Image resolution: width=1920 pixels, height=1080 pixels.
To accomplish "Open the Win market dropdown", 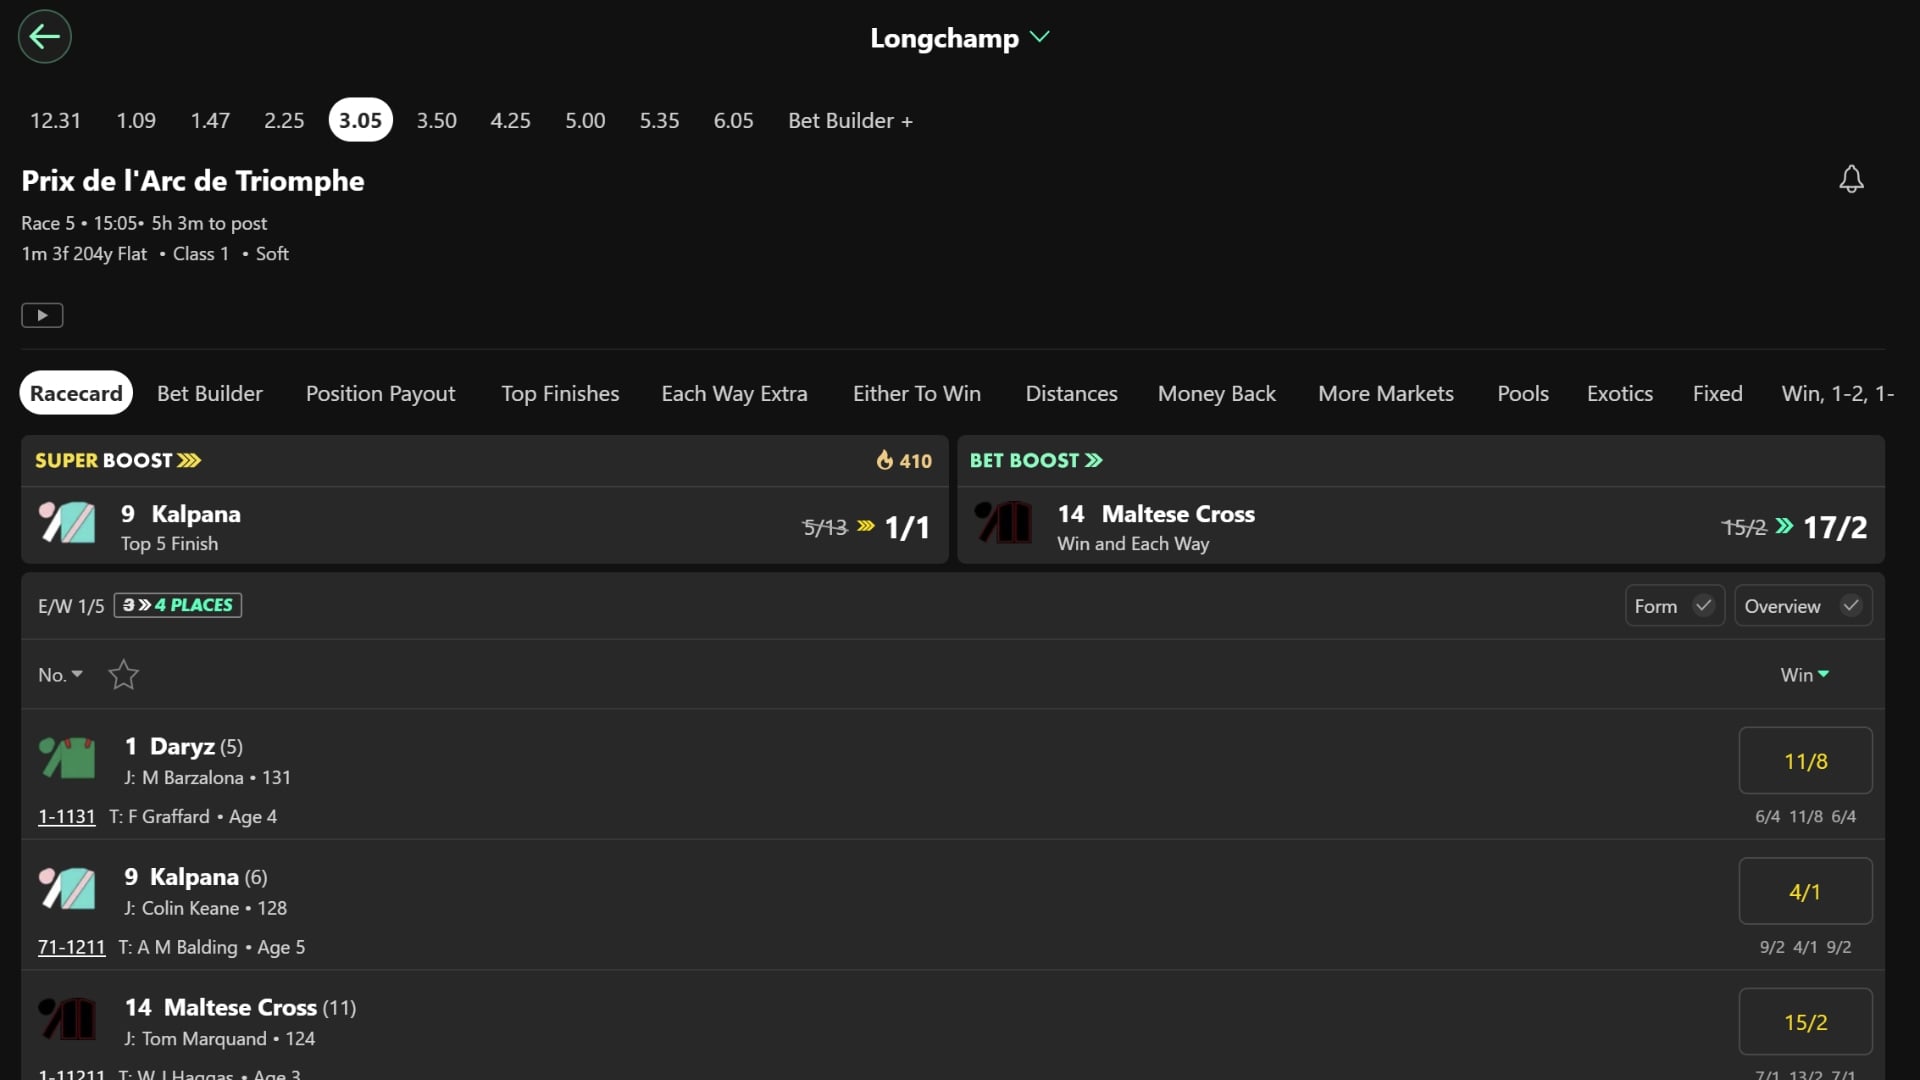I will [1805, 675].
